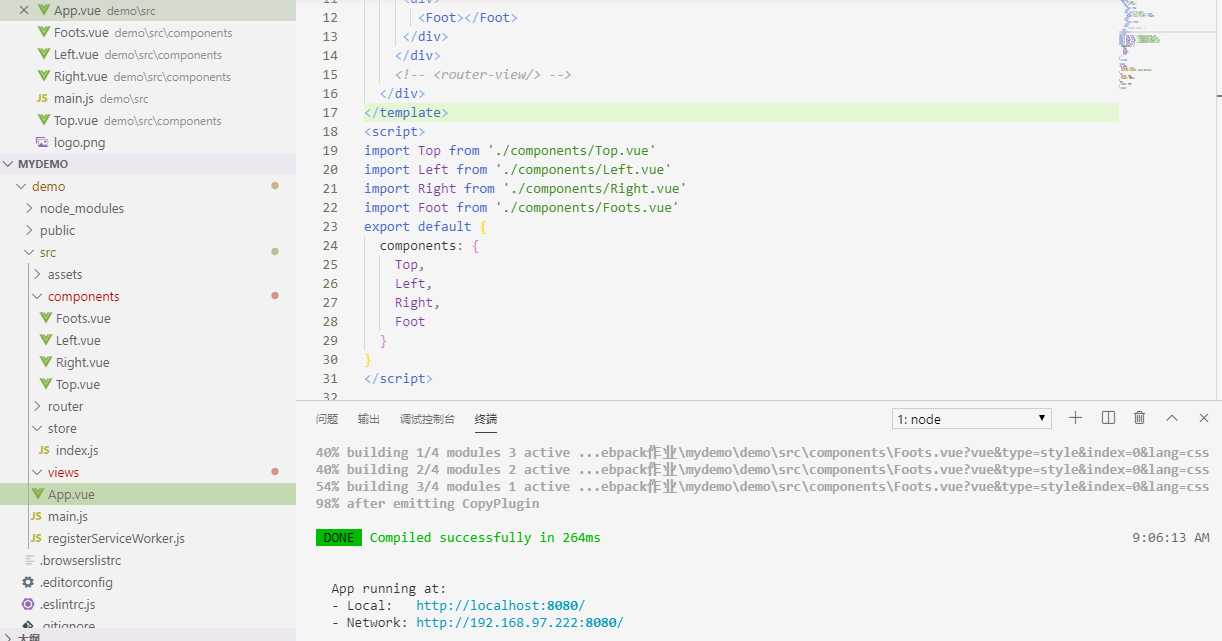Viewport: 1222px width, 641px height.
Task: Expand the public folder
Action: click(x=148, y=230)
